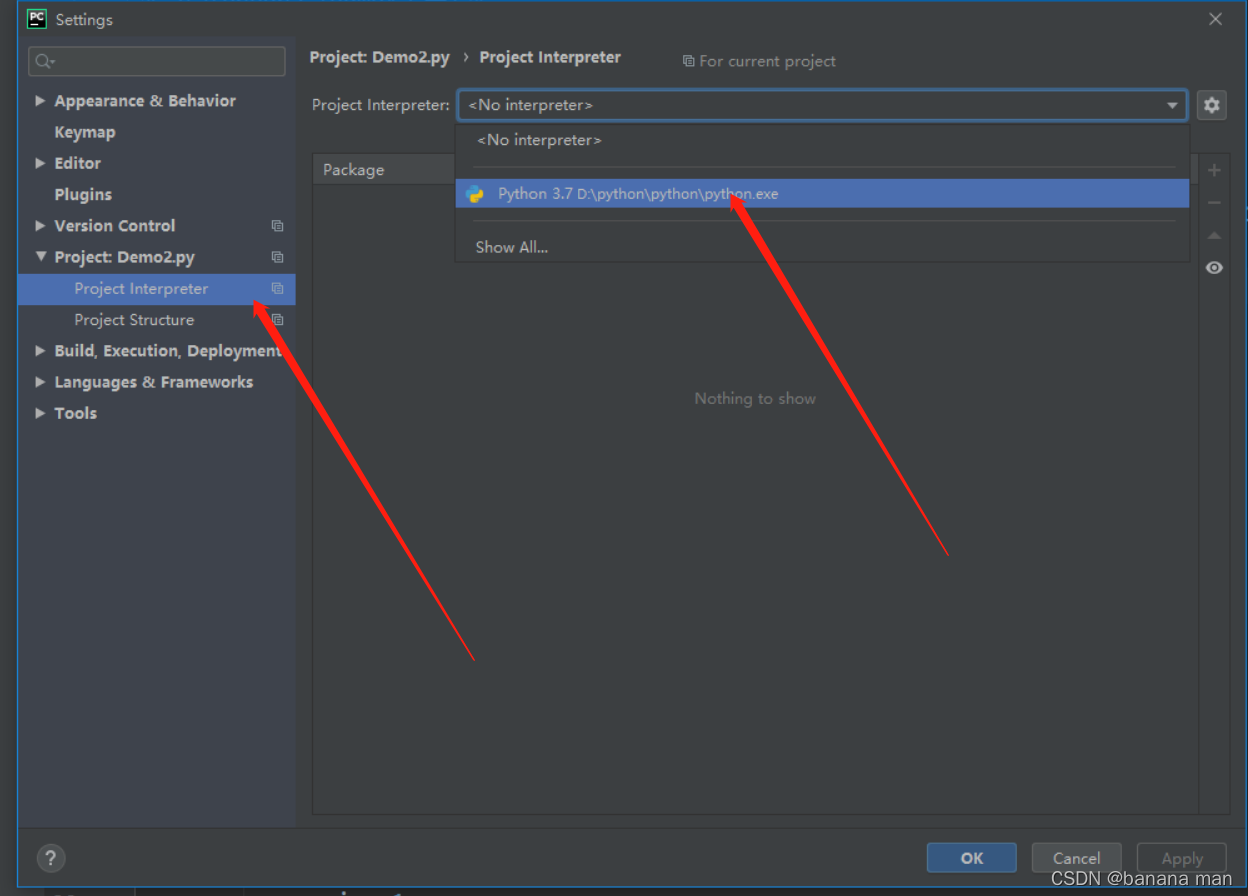Expand the Version Control section
The width and height of the screenshot is (1248, 896).
click(x=40, y=226)
